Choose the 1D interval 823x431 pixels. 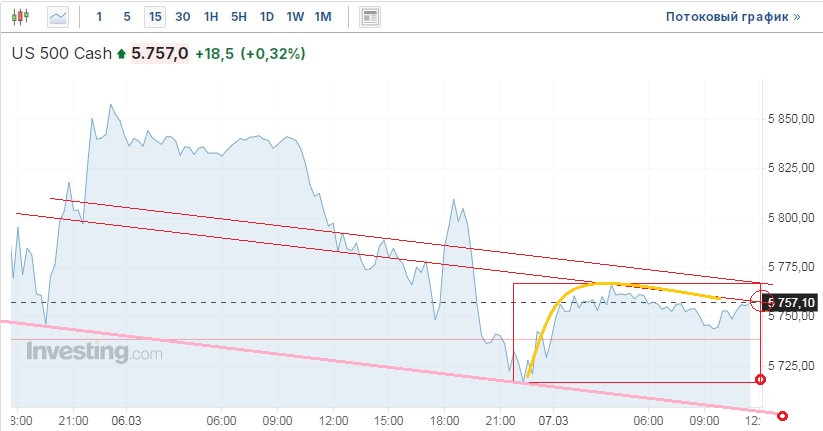point(266,17)
